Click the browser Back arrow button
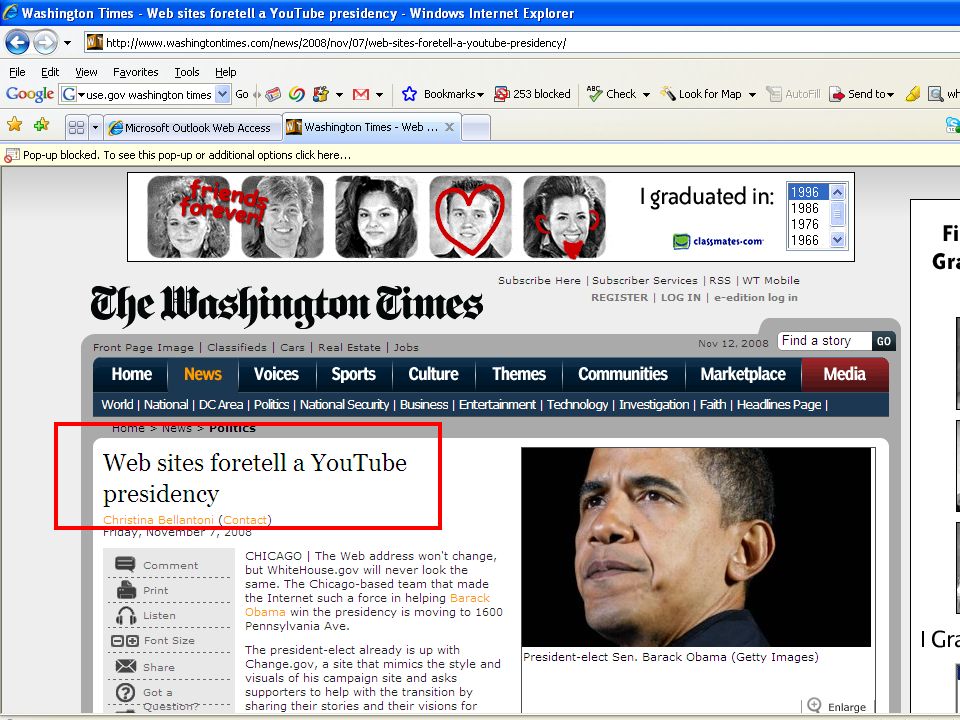 coord(17,43)
